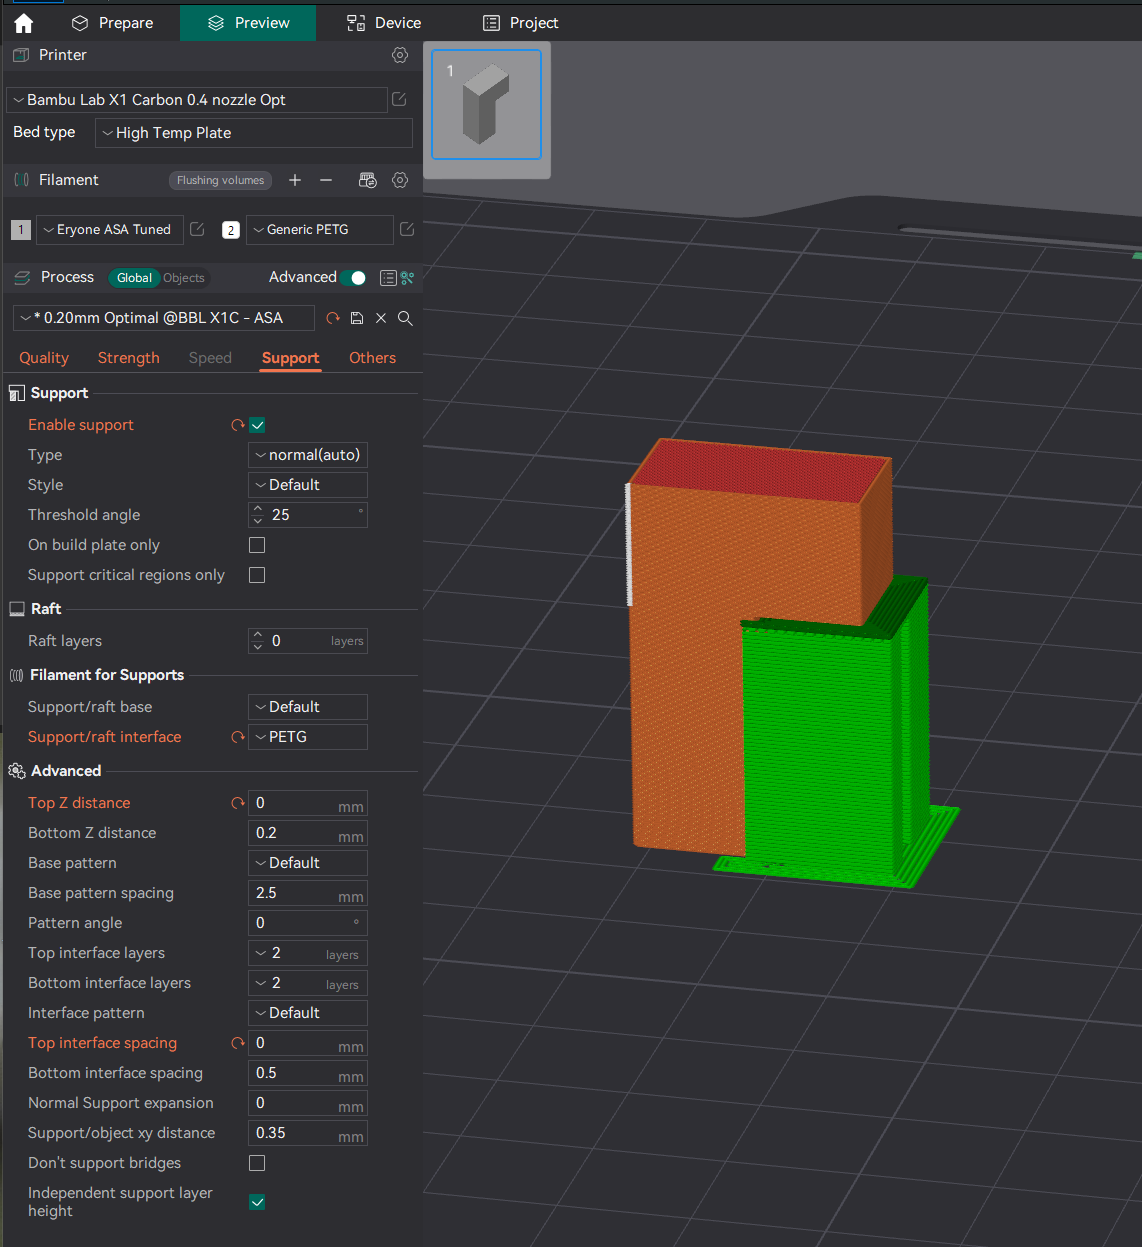Open the home page icon
Viewport: 1142px width, 1247px height.
click(22, 22)
